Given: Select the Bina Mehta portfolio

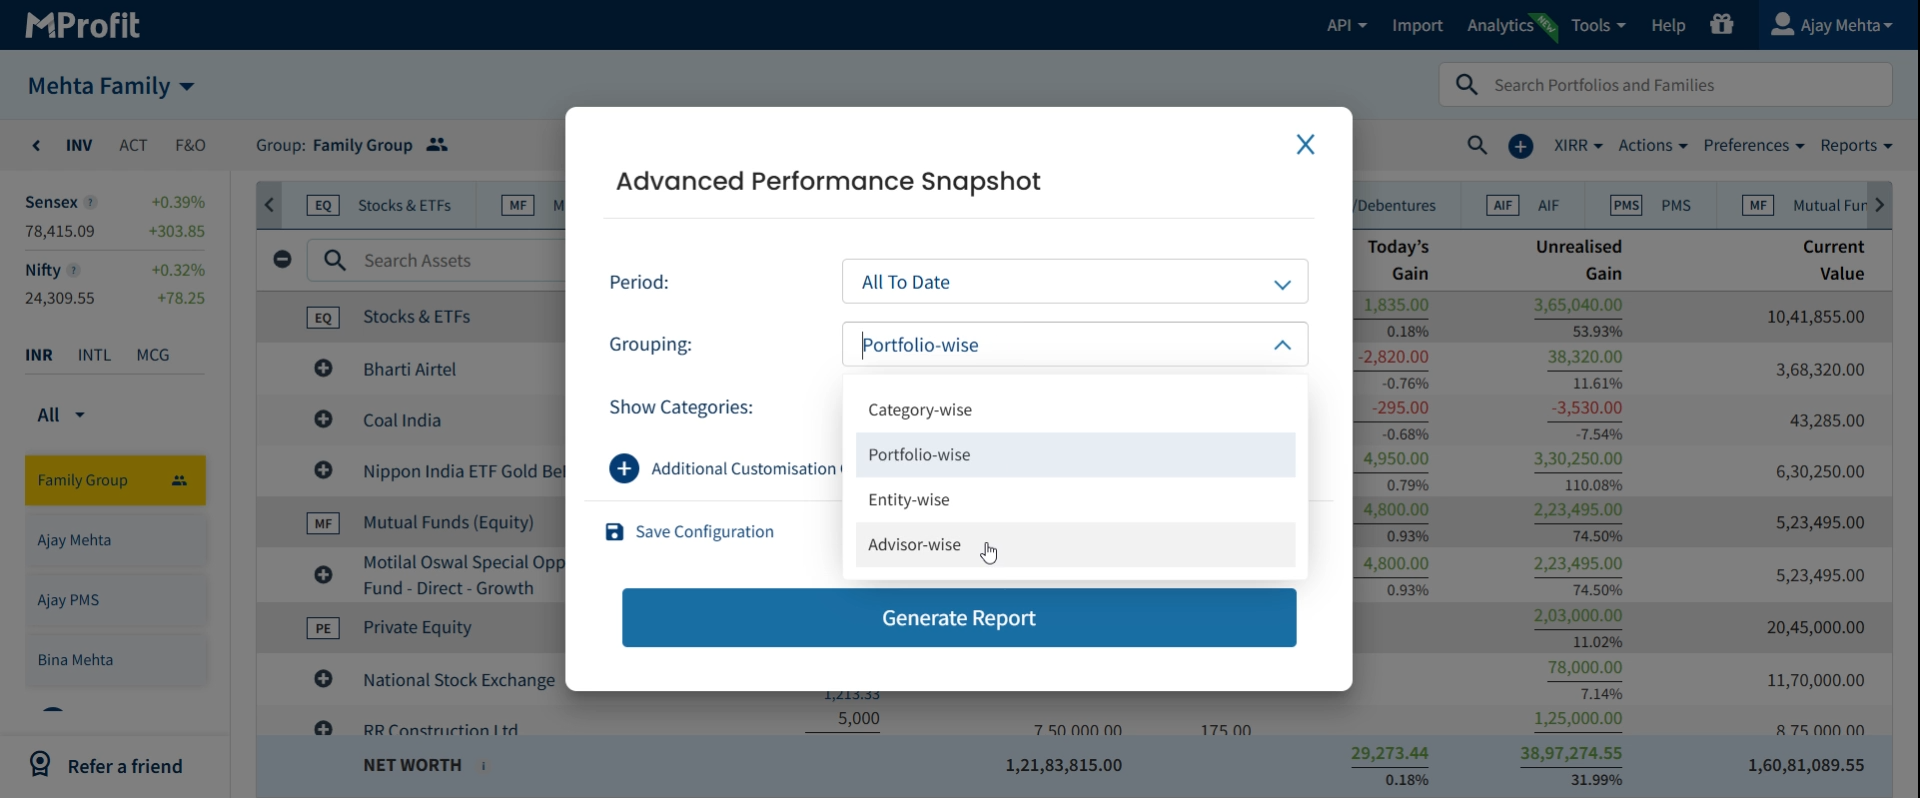Looking at the screenshot, I should click(115, 660).
